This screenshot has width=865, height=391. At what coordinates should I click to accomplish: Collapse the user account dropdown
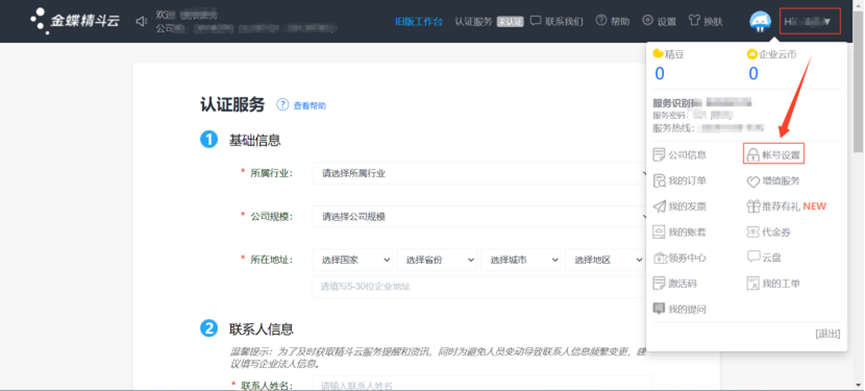point(810,22)
